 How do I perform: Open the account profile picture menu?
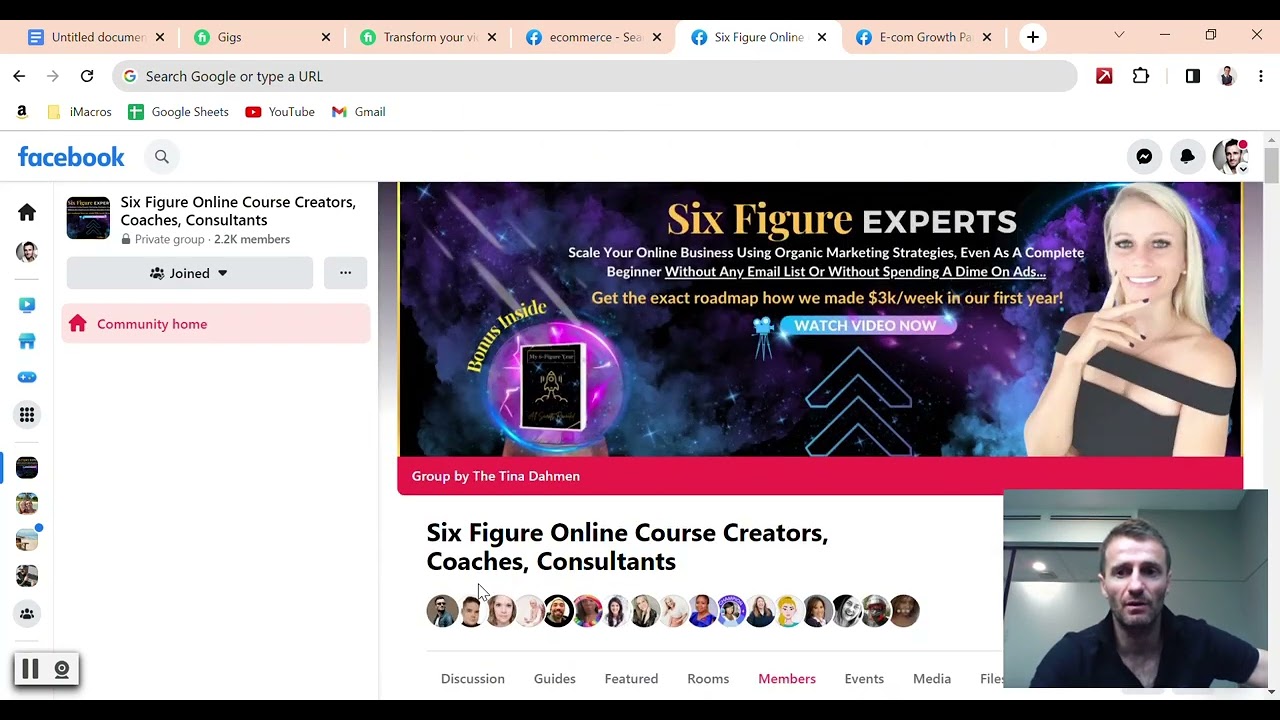(x=1230, y=156)
